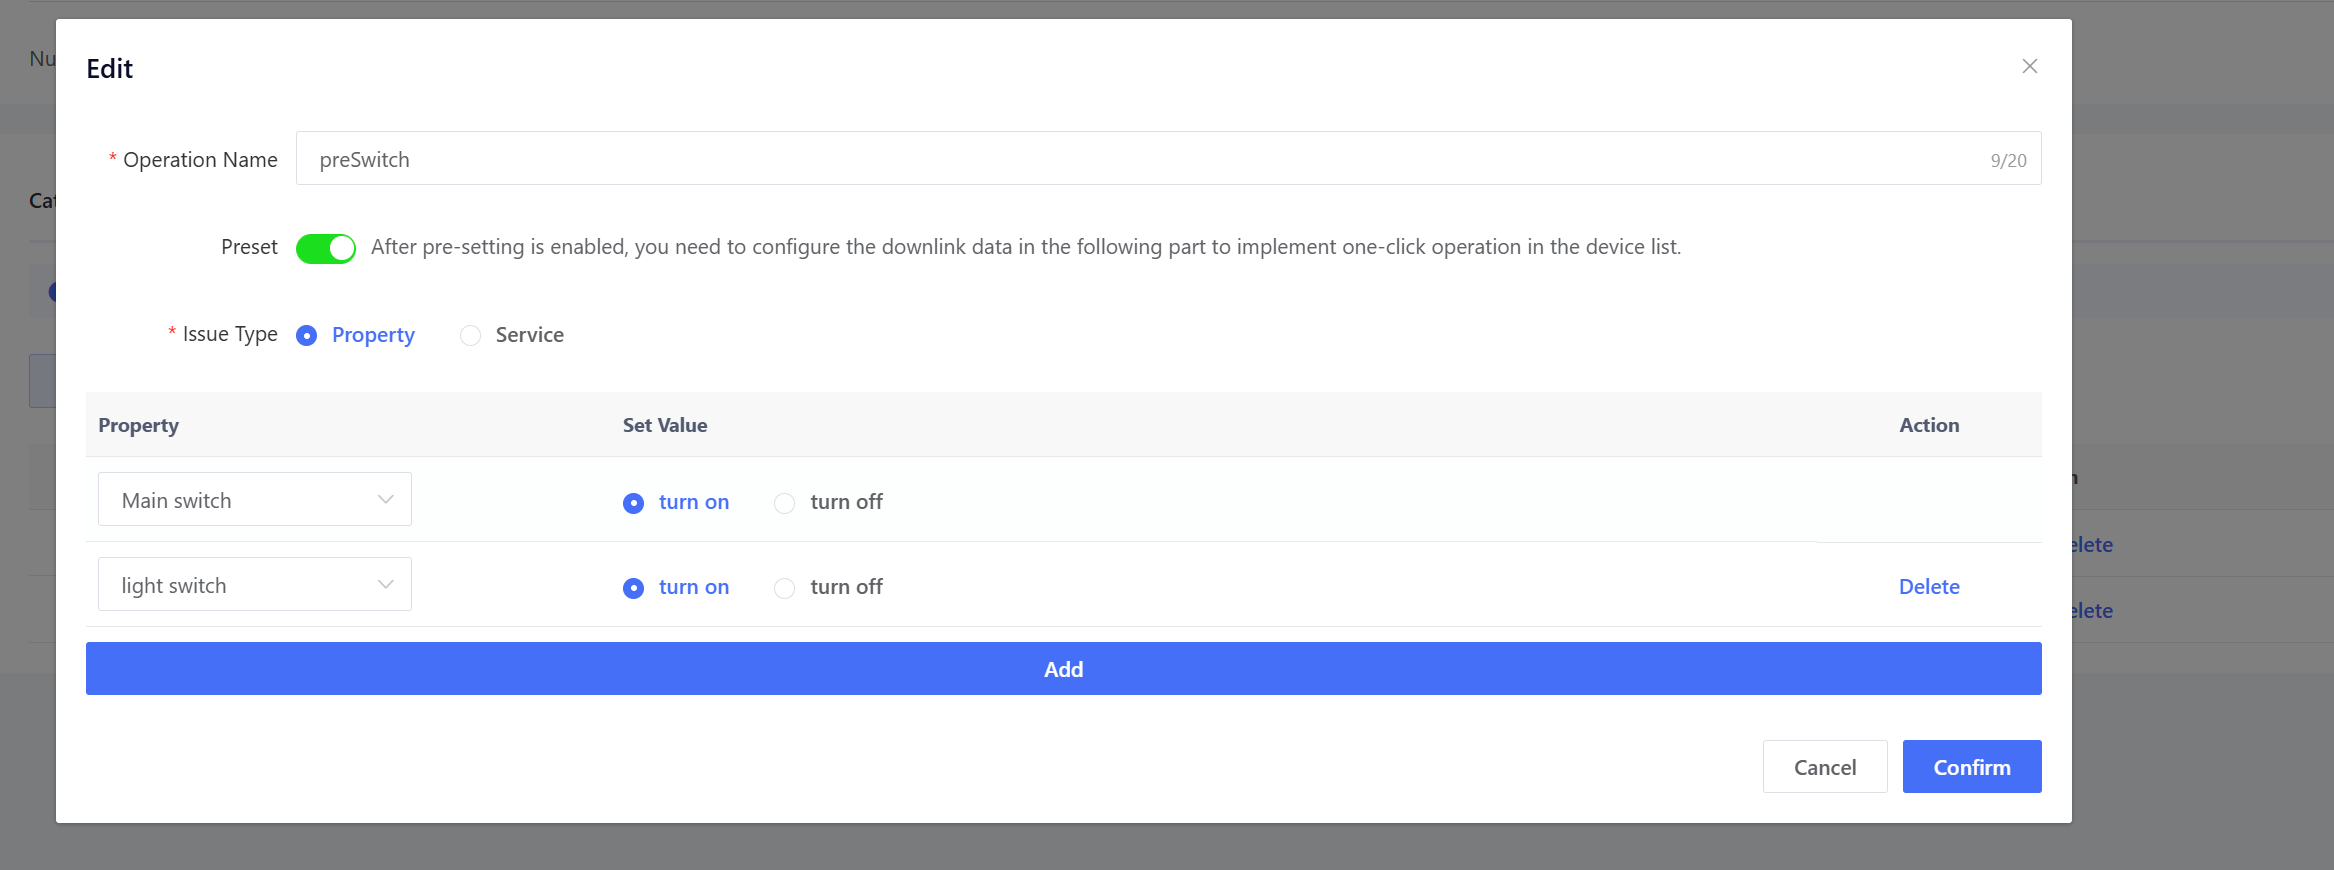
Task: Expand the light switch property dropdown
Action: tap(255, 585)
